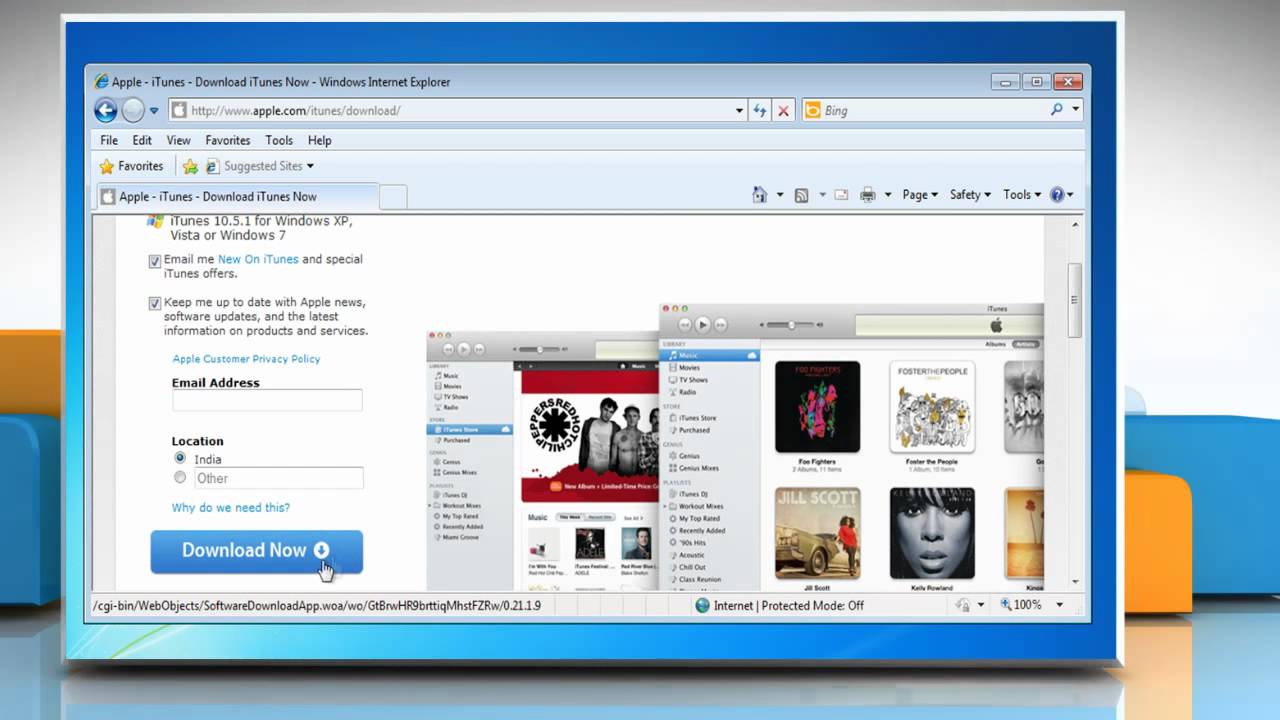Click the security lock icon in status bar
Image resolution: width=1280 pixels, height=720 pixels.
[964, 605]
